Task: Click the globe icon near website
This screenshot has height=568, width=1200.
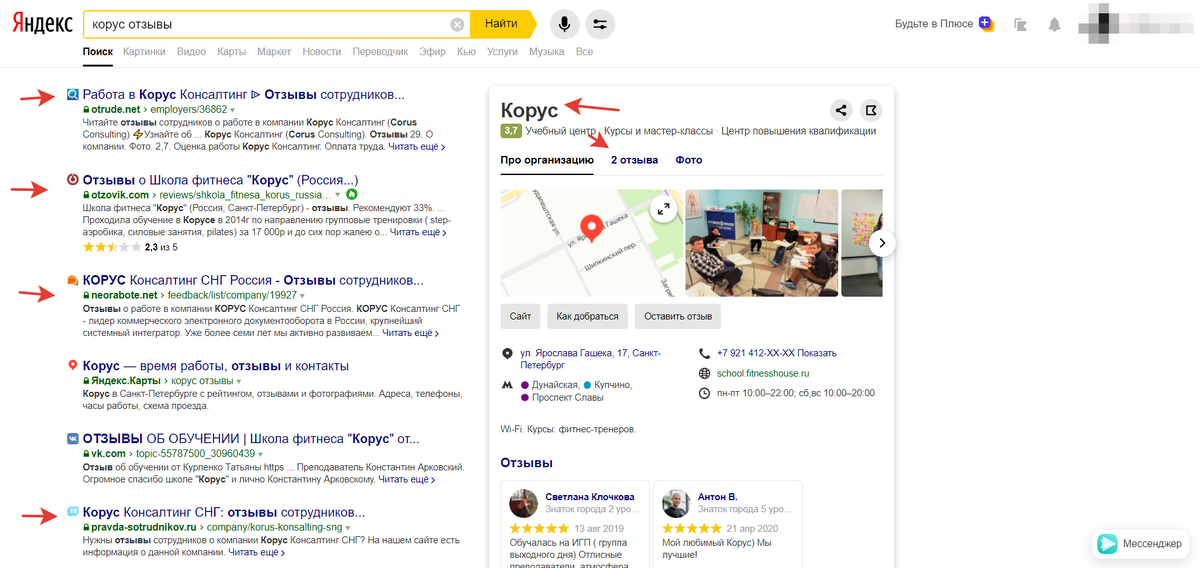Action: click(706, 373)
